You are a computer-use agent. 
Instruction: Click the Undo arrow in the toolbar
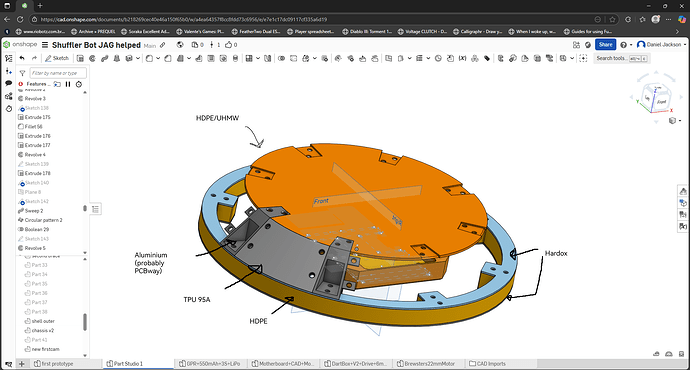22,58
